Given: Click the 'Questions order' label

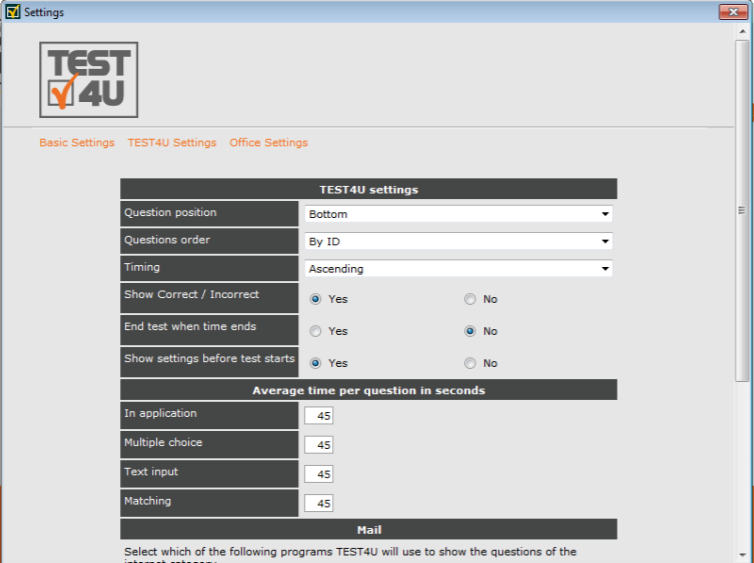Looking at the screenshot, I should (167, 240).
